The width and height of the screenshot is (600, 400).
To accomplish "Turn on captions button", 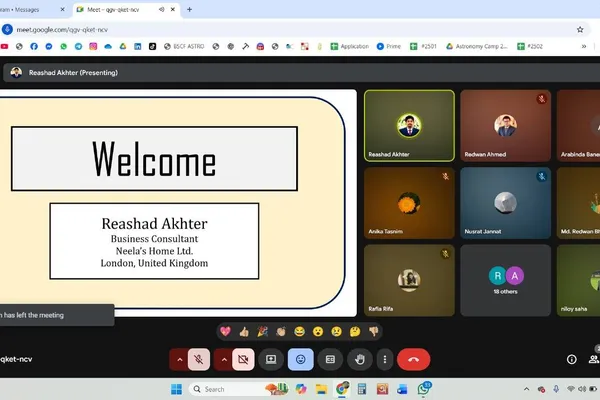I will click(x=330, y=359).
